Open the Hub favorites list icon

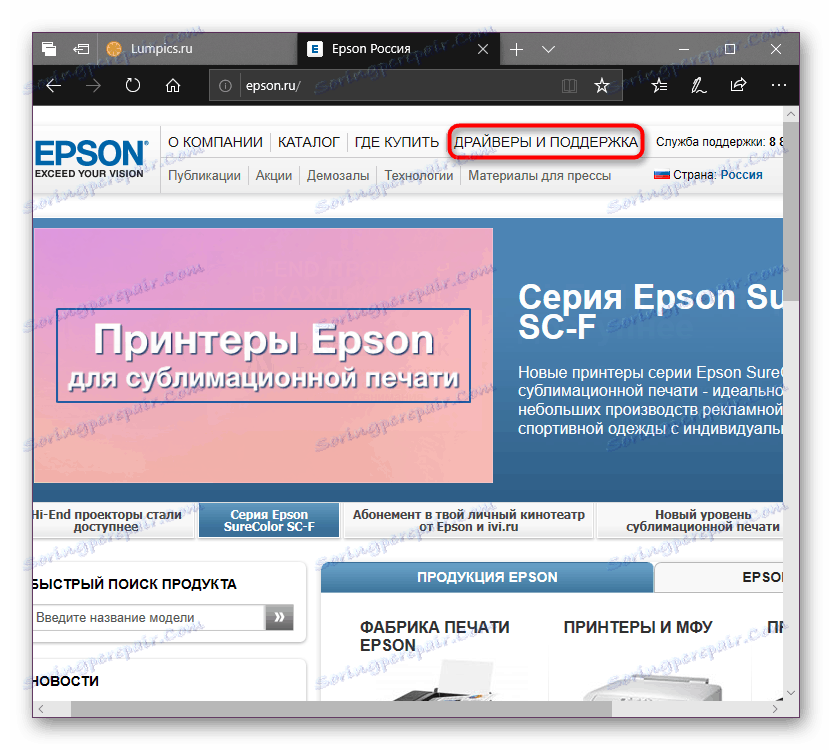click(x=659, y=85)
